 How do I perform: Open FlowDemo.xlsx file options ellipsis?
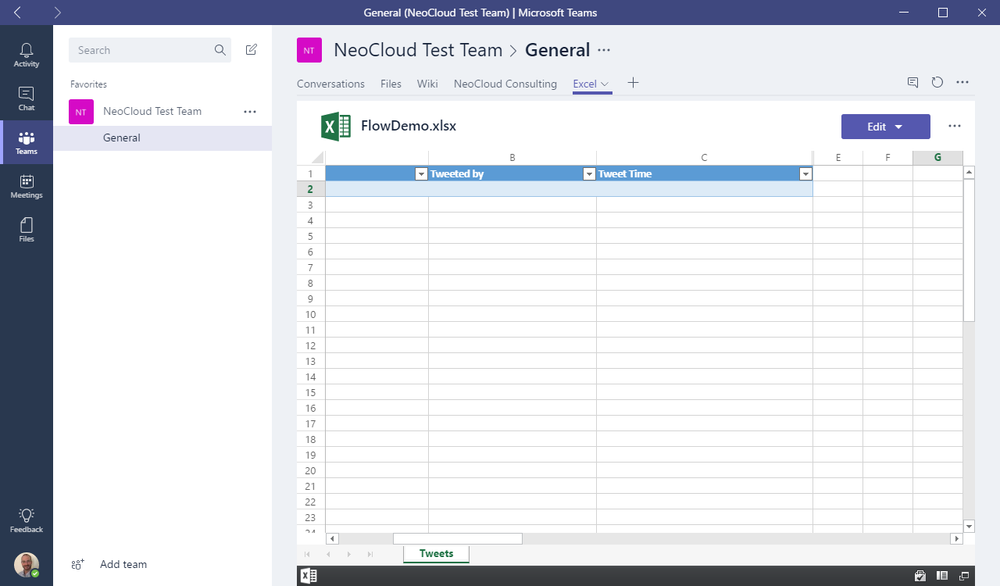(954, 126)
